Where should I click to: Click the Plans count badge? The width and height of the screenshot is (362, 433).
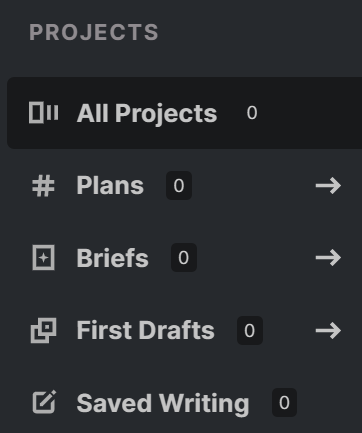pyautogui.click(x=179, y=185)
